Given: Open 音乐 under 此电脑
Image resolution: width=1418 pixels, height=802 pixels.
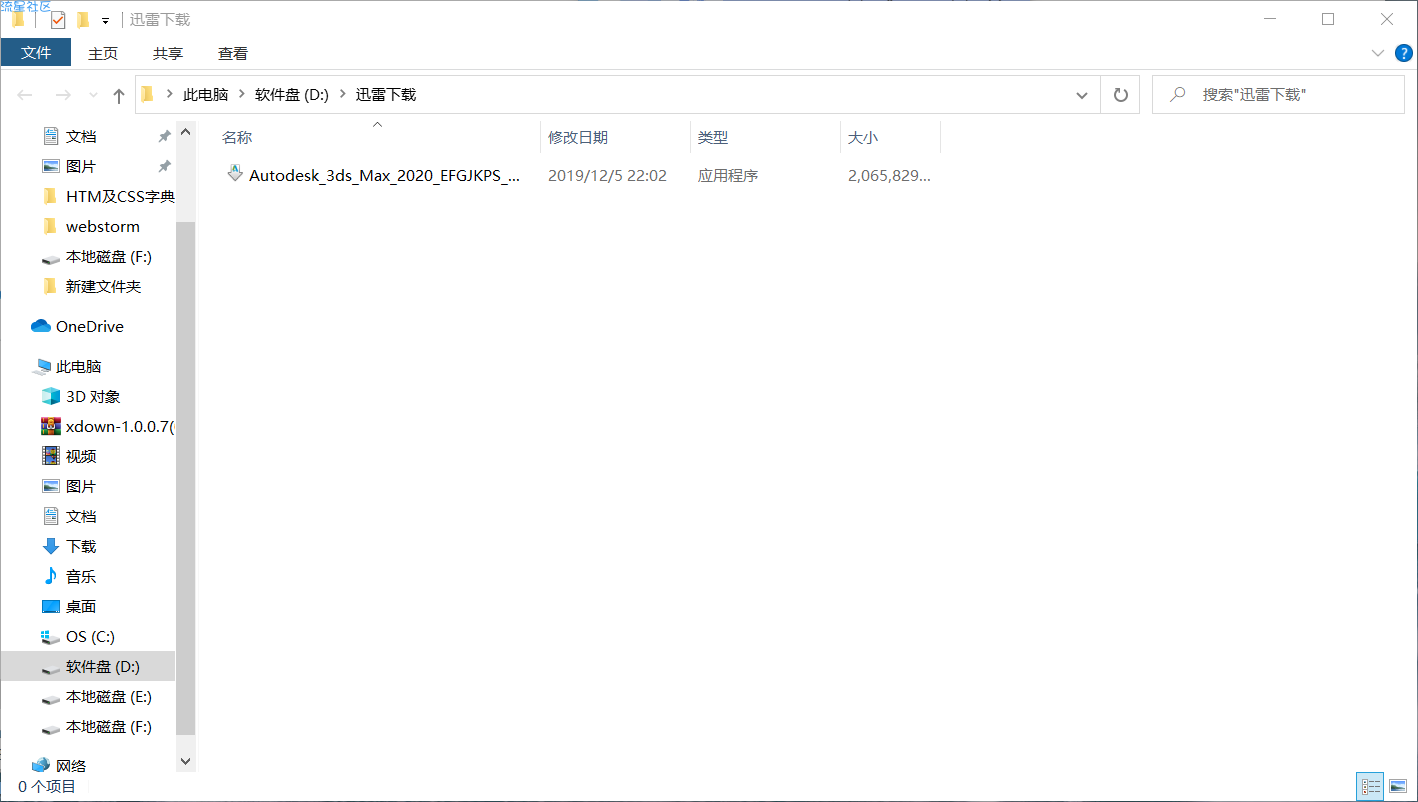Looking at the screenshot, I should 81,576.
